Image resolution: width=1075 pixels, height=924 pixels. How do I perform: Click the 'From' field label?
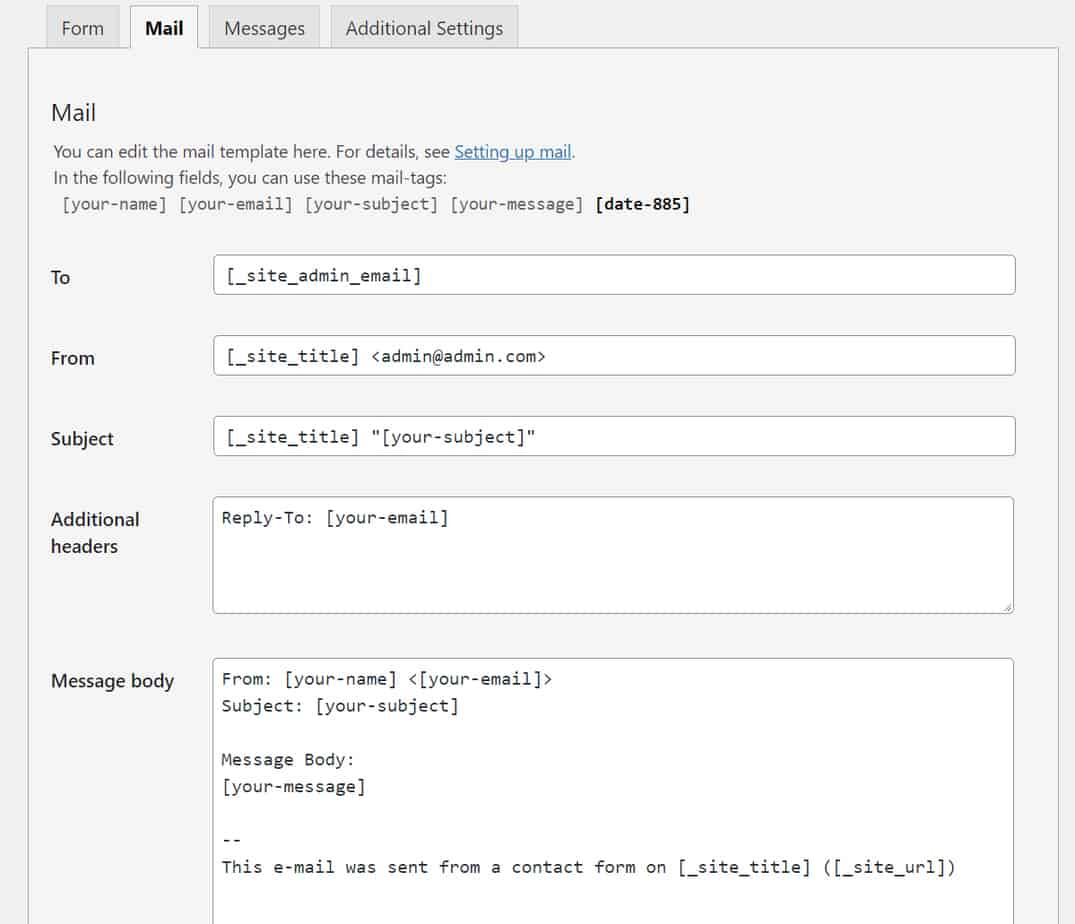click(73, 358)
